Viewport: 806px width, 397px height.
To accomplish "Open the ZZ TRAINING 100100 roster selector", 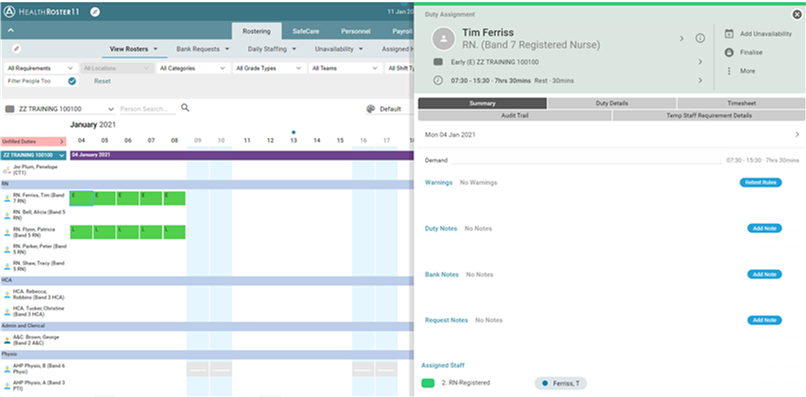I will point(60,109).
